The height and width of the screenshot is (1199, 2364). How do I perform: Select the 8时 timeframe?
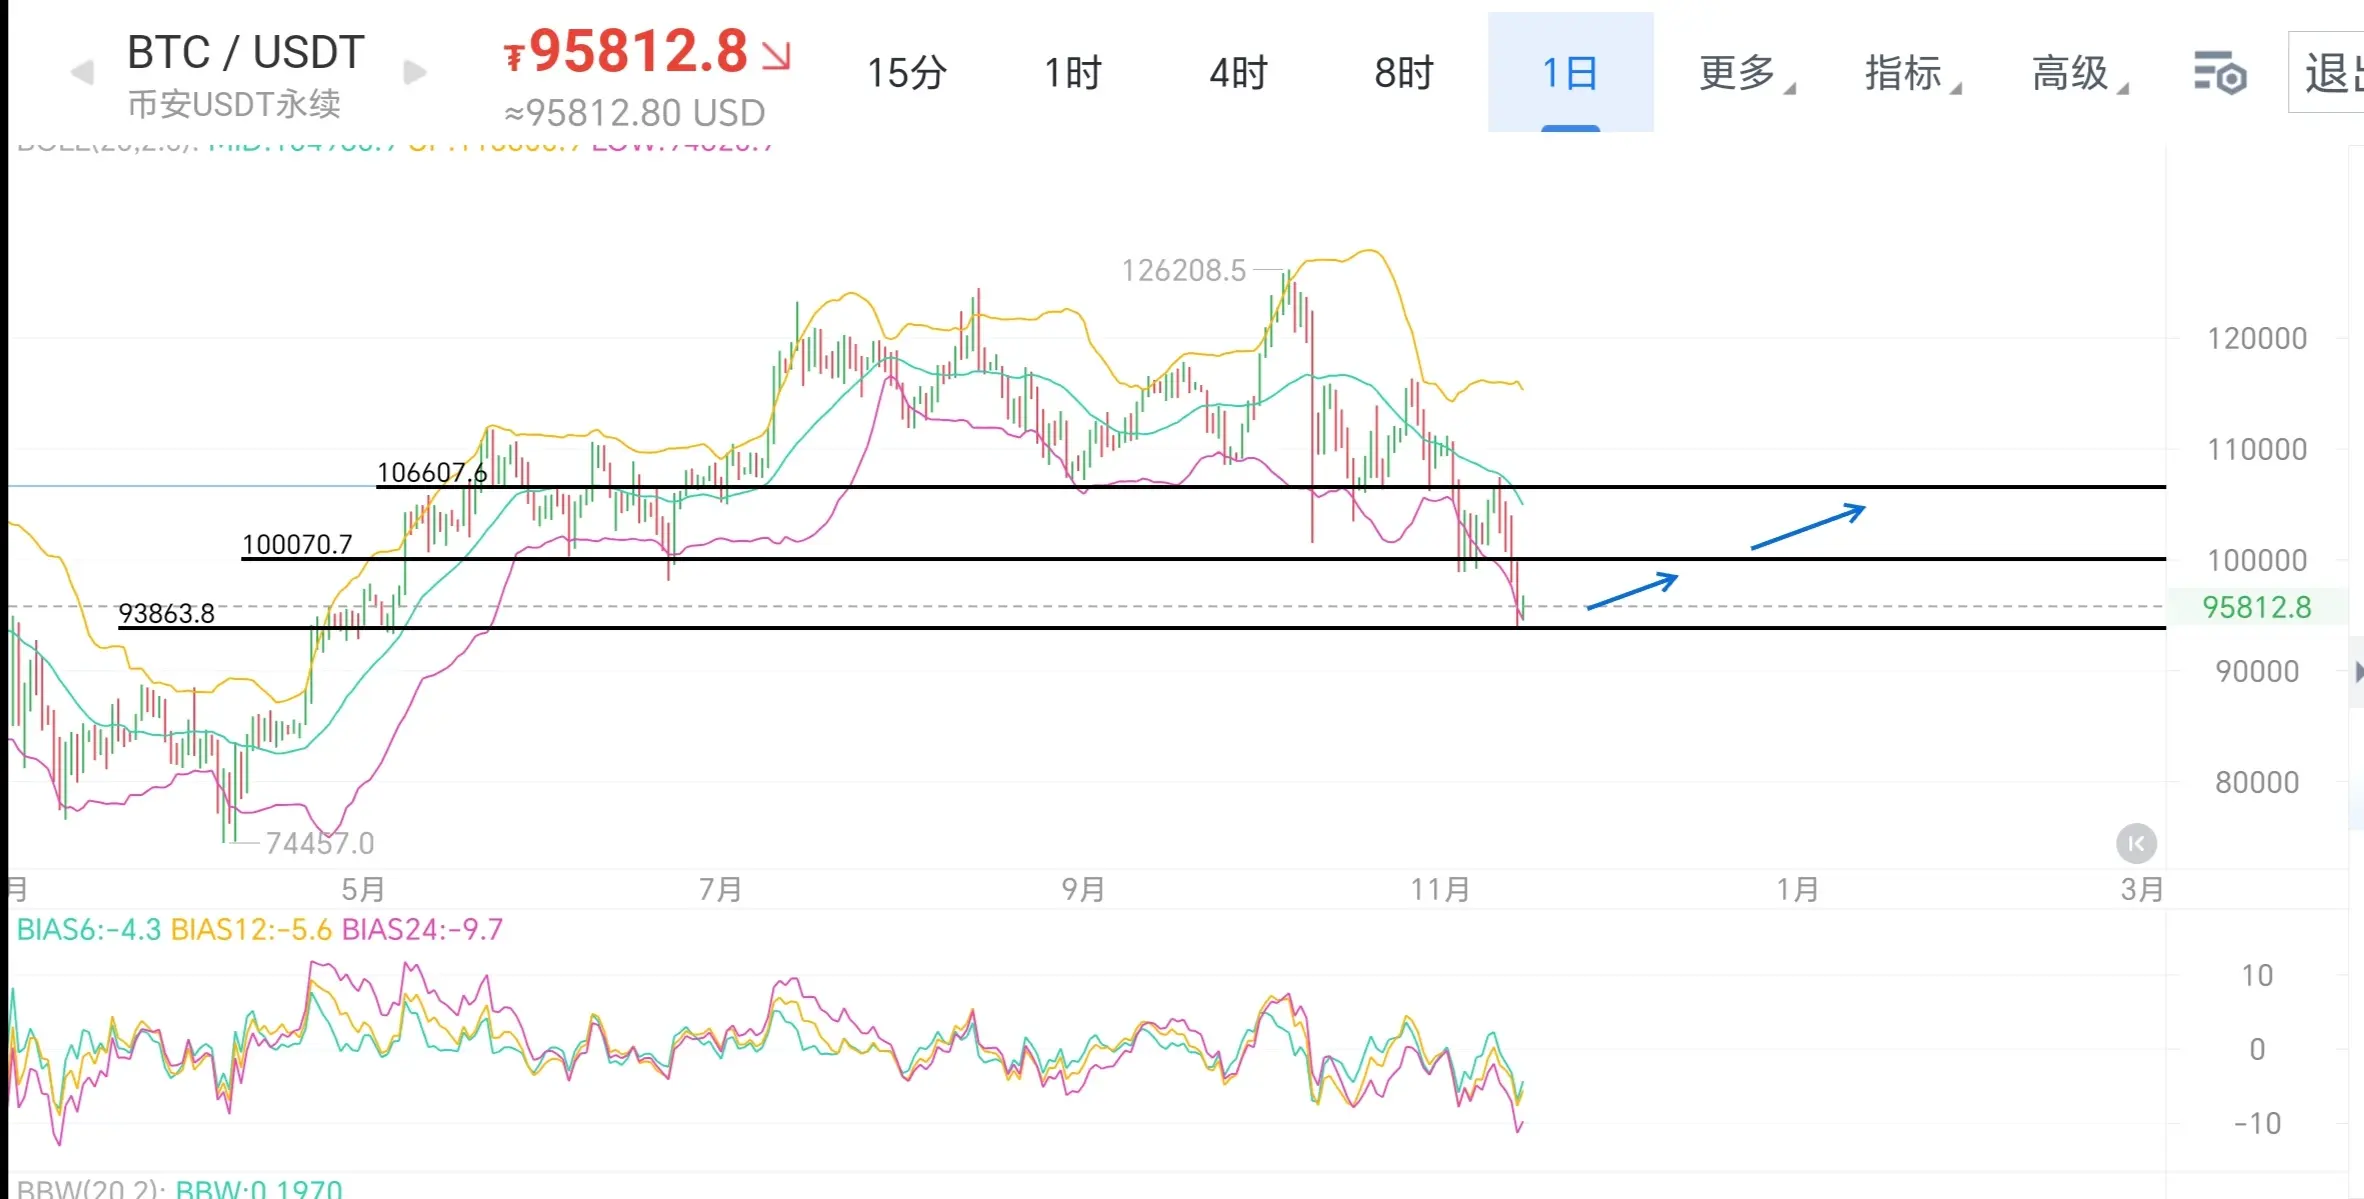click(1403, 73)
